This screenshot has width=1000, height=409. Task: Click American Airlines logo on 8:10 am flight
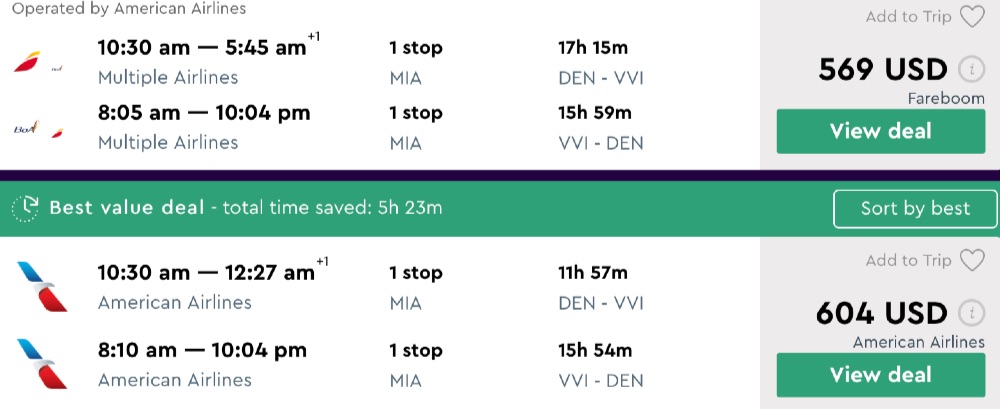pos(42,364)
